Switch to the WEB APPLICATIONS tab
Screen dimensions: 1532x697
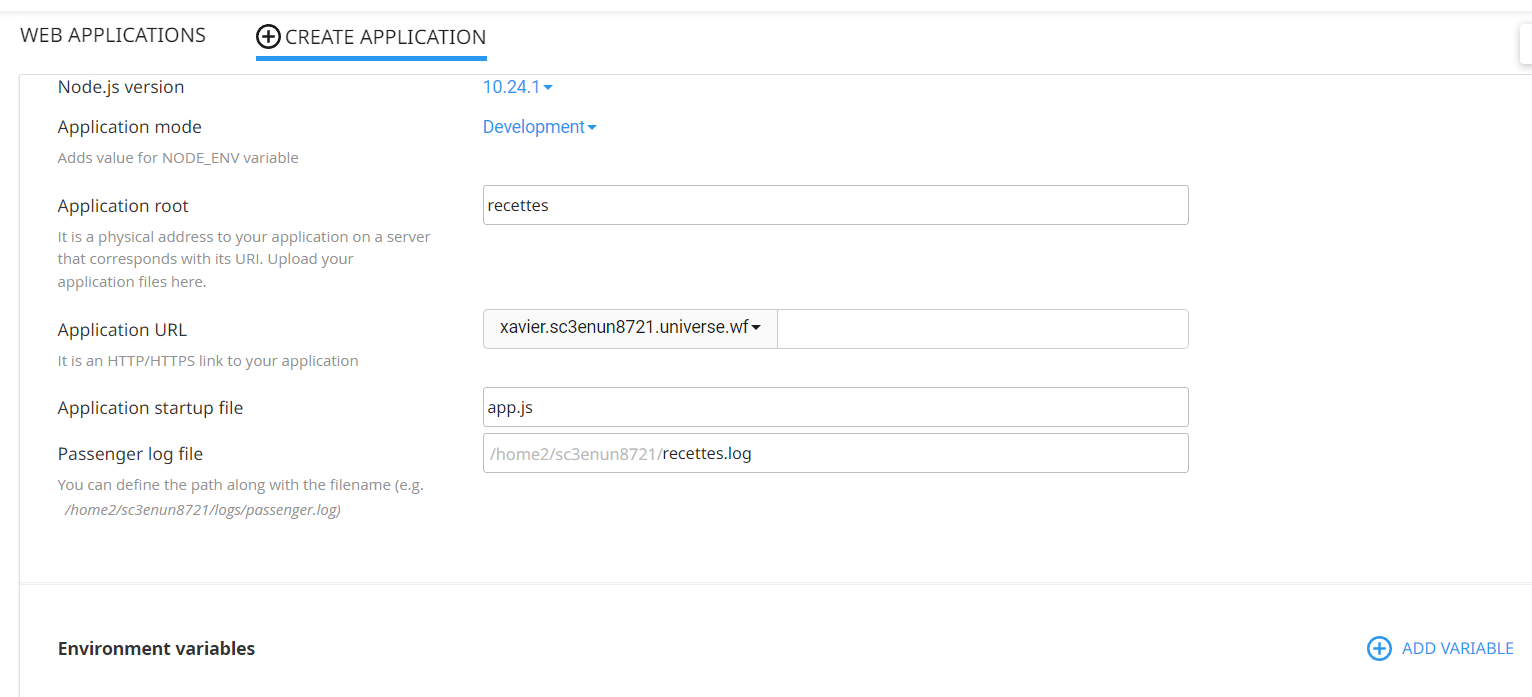click(x=113, y=35)
